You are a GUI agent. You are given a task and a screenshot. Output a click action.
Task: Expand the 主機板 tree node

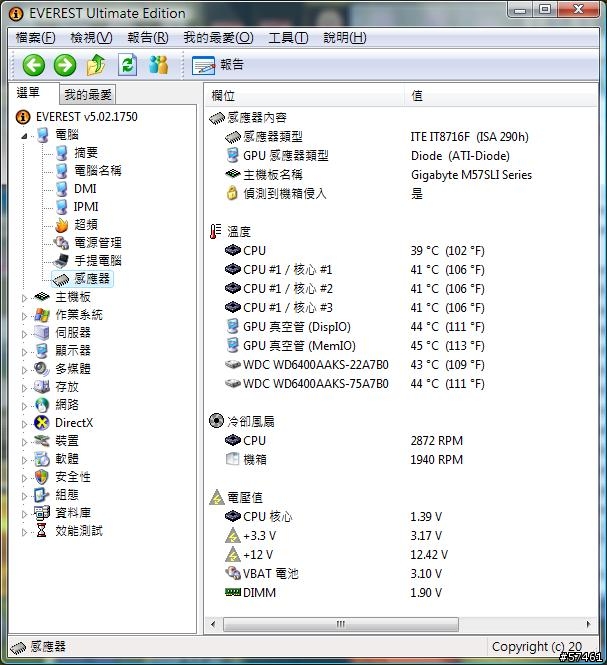(x=24, y=298)
